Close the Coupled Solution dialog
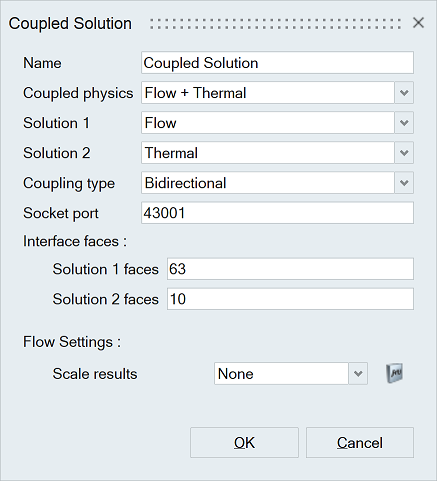 point(418,23)
